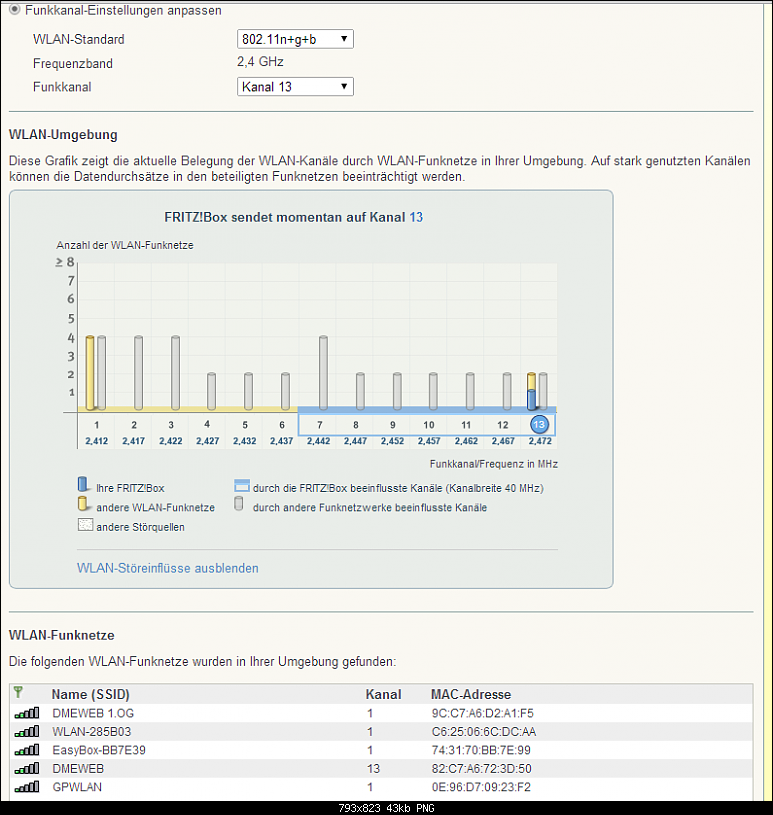Click the MAC-Adresse column header
The width and height of the screenshot is (773, 815).
470,694
